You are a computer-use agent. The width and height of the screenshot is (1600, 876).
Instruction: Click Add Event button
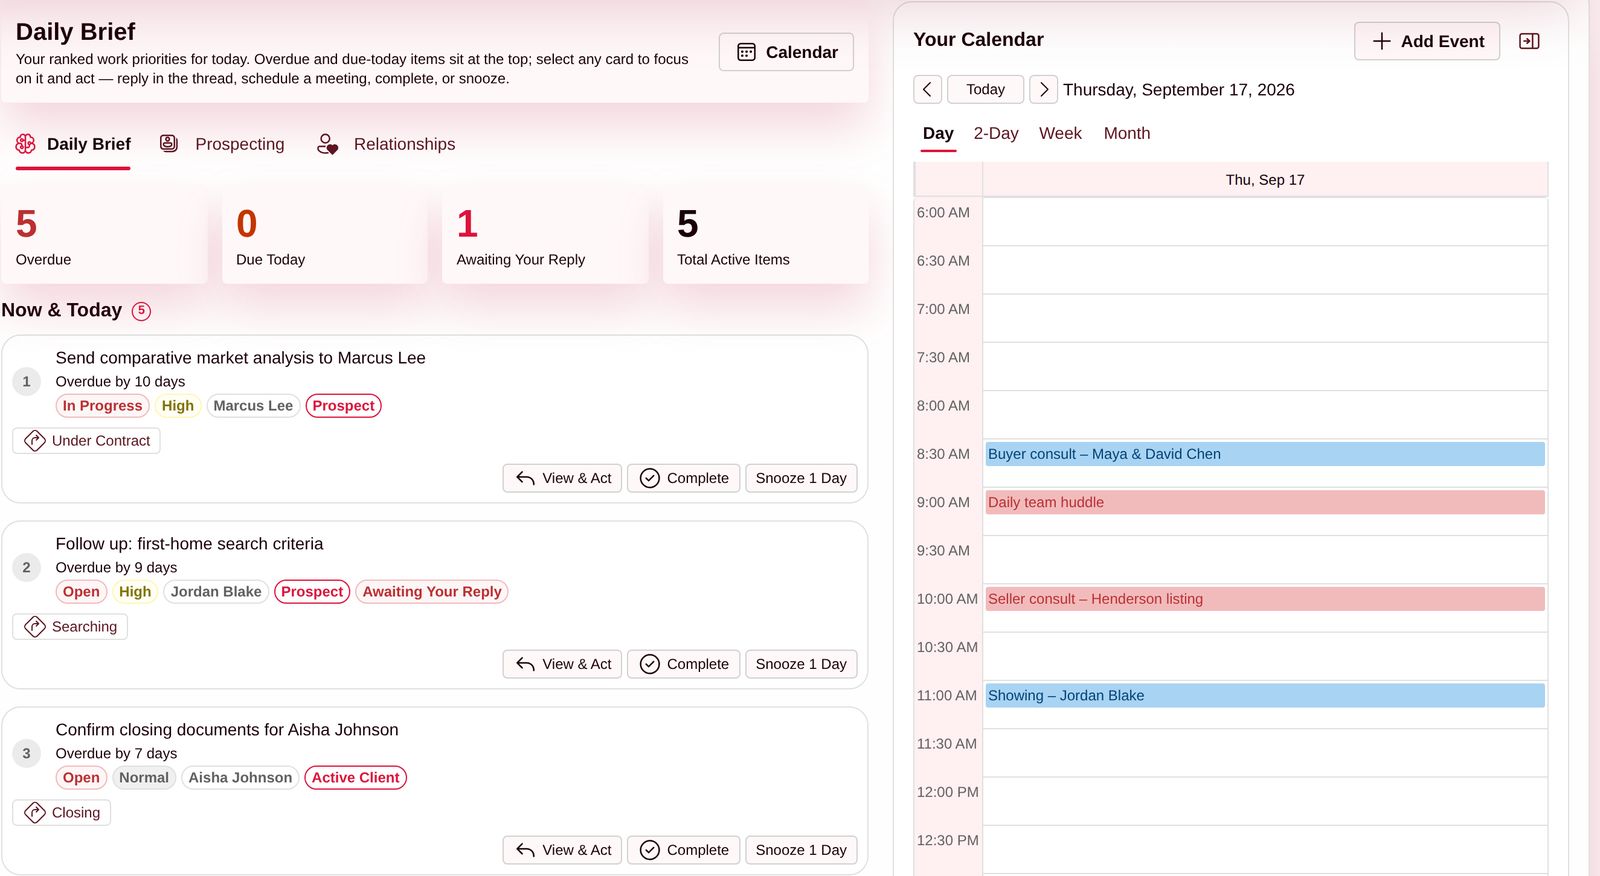pyautogui.click(x=1427, y=41)
